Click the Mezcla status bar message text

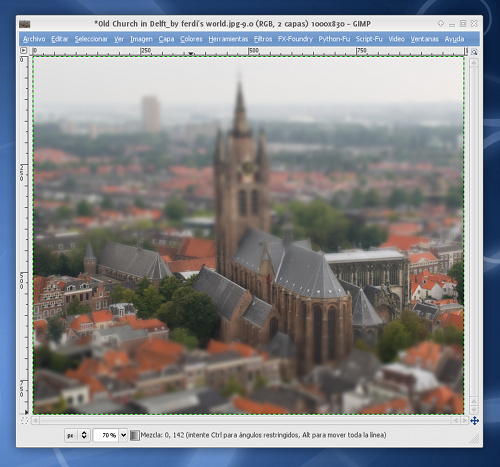point(263,435)
